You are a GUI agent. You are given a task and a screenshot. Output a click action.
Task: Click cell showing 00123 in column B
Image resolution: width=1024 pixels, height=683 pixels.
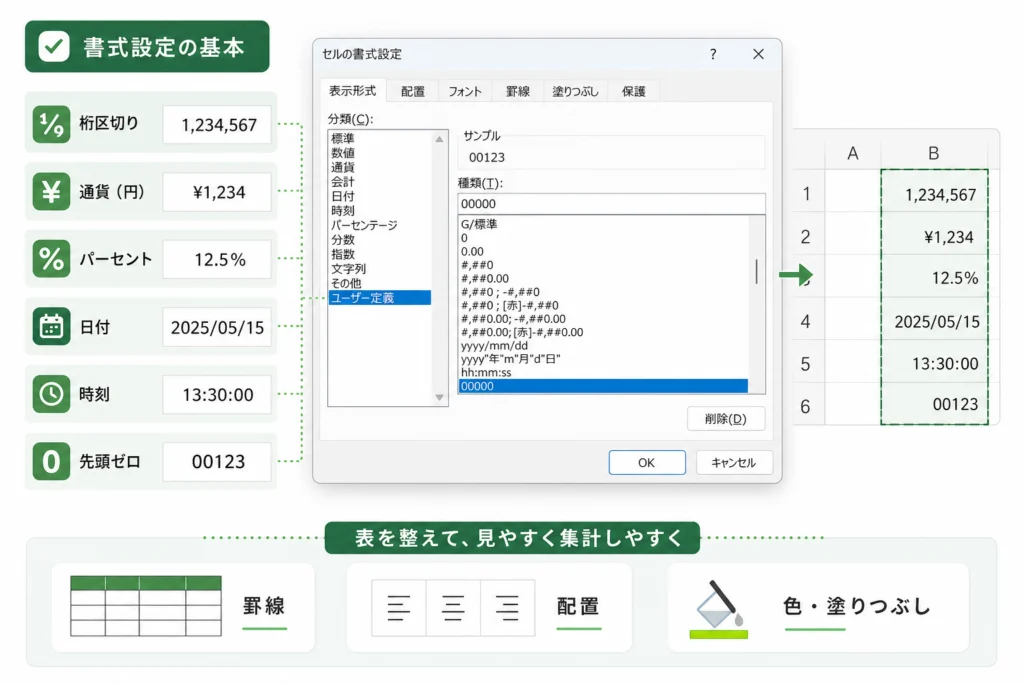tap(935, 404)
